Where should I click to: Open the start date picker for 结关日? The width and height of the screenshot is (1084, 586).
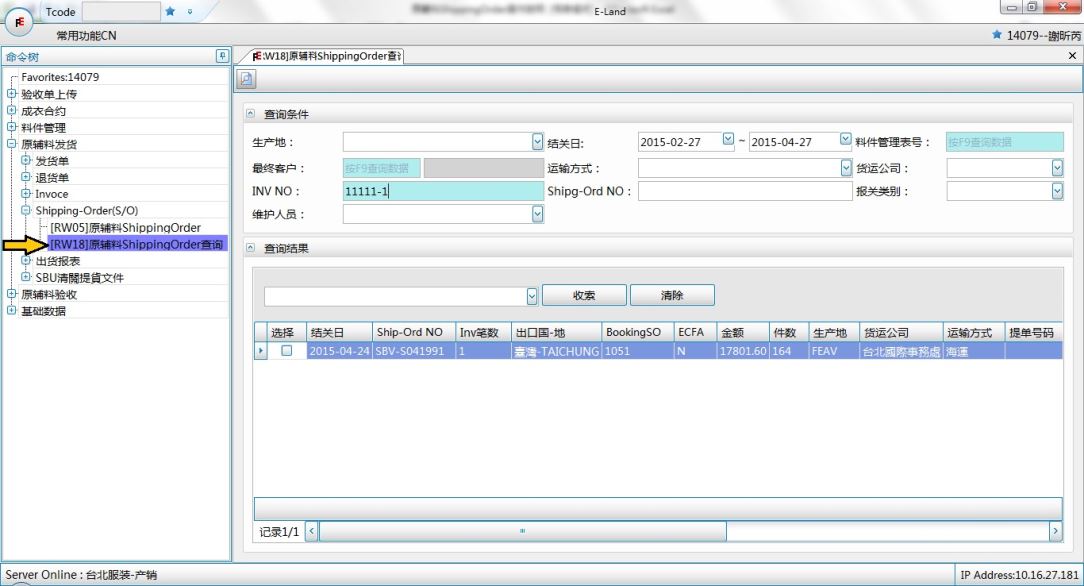click(727, 142)
